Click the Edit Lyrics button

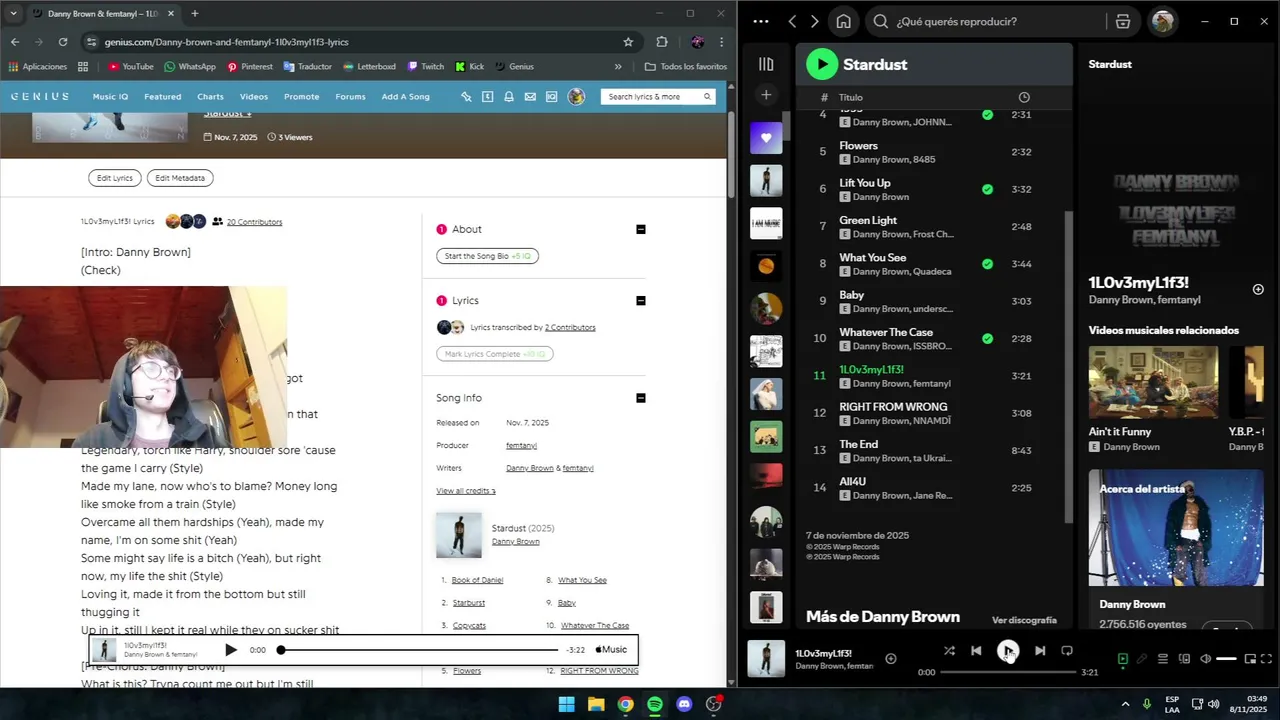114,178
